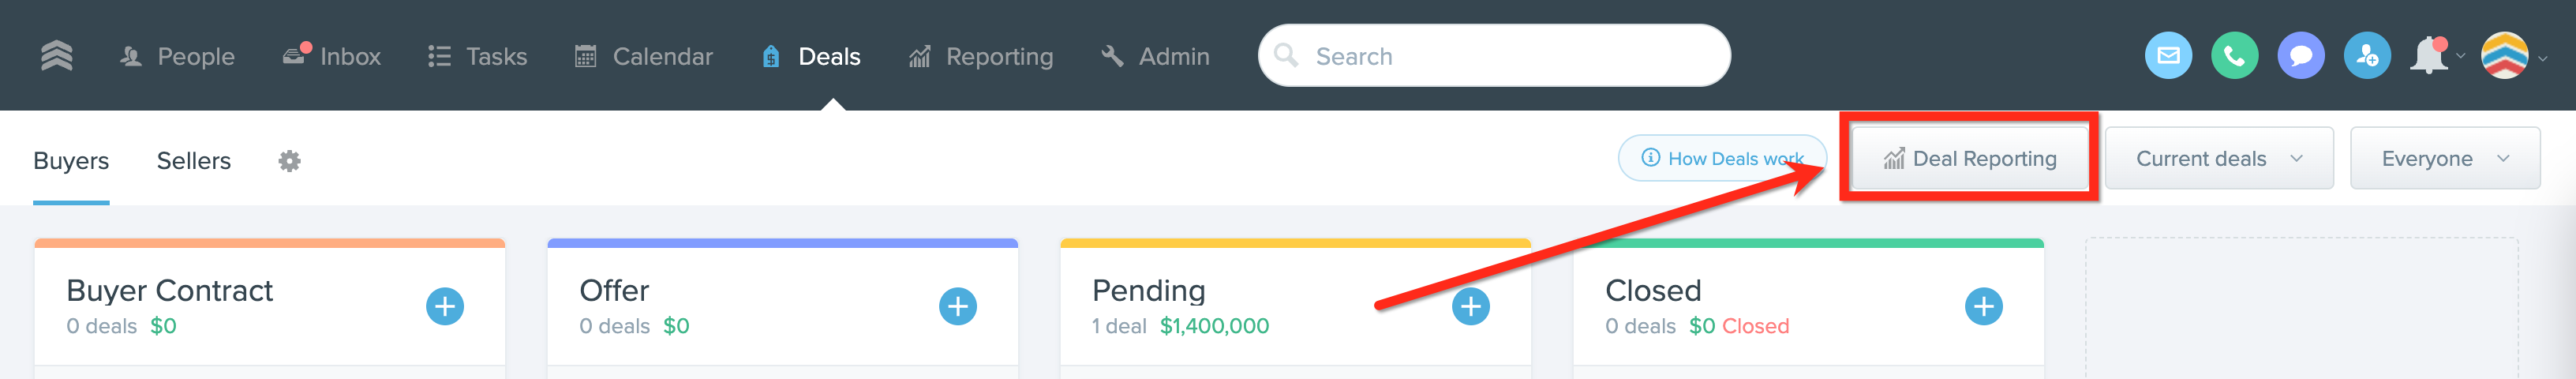
Task: Expand the Current deals dropdown
Action: click(2219, 158)
